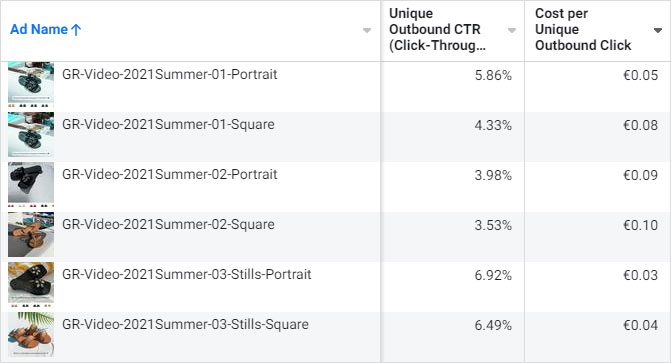Open the Summer-01-Square ad thumbnail

click(x=31, y=134)
